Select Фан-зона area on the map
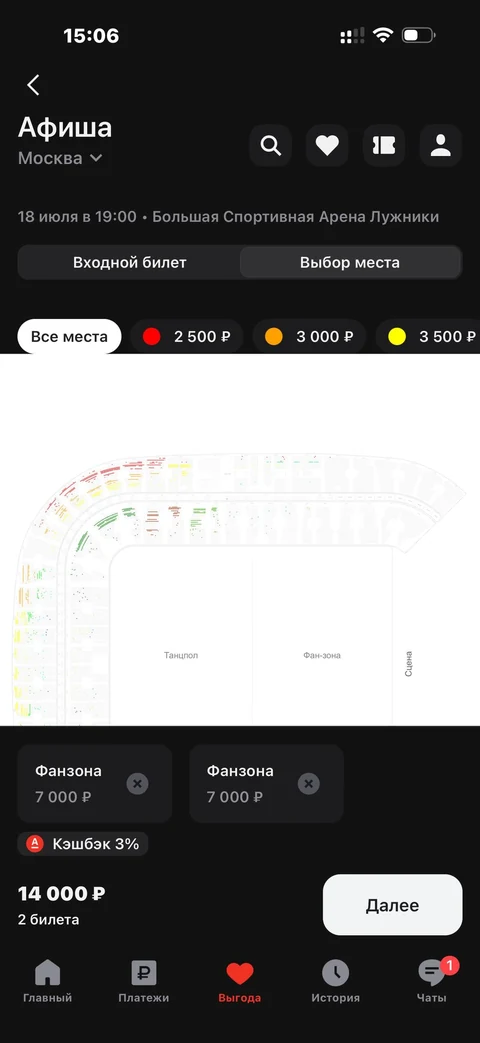Viewport: 480px width, 1043px height. pyautogui.click(x=322, y=655)
